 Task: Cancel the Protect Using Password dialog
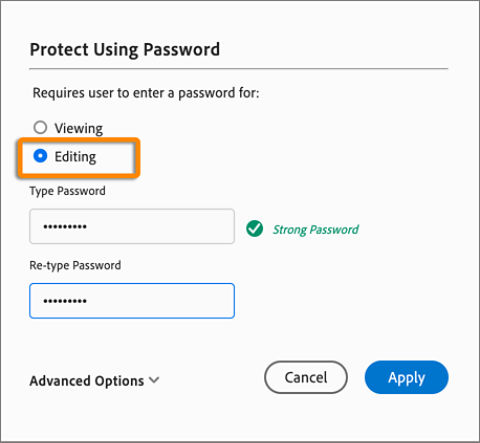pyautogui.click(x=306, y=377)
